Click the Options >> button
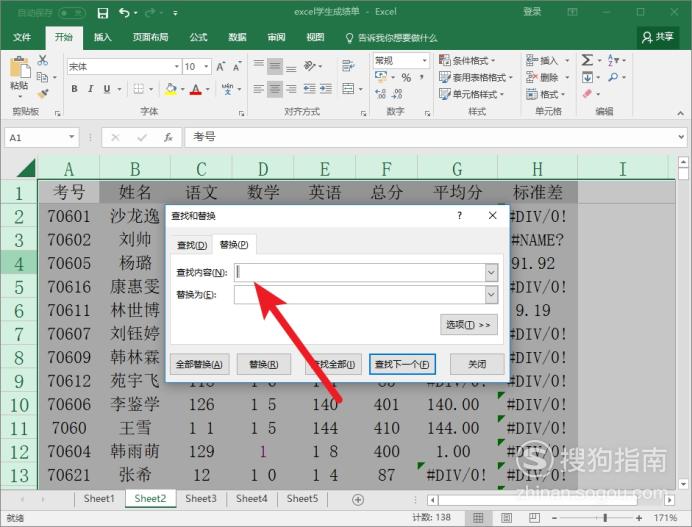 tap(469, 325)
